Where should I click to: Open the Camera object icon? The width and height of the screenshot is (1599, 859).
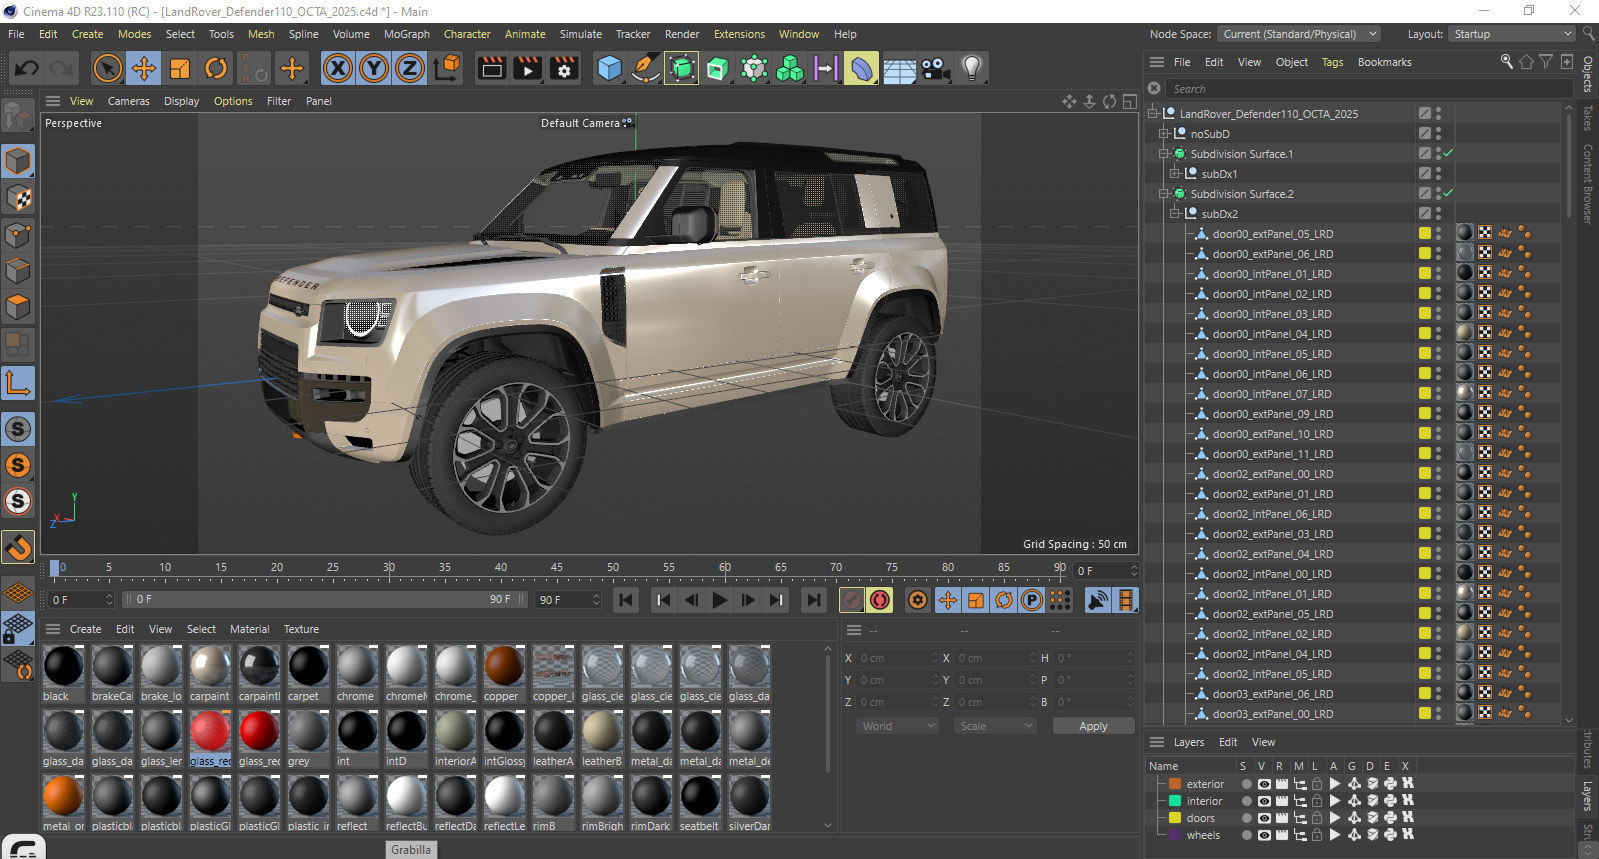(935, 68)
